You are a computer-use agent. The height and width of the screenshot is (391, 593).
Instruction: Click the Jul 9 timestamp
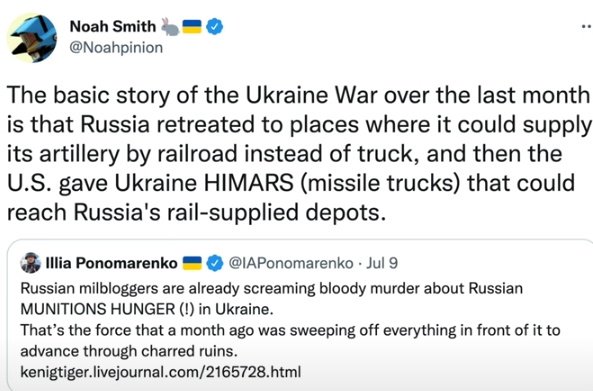(382, 263)
